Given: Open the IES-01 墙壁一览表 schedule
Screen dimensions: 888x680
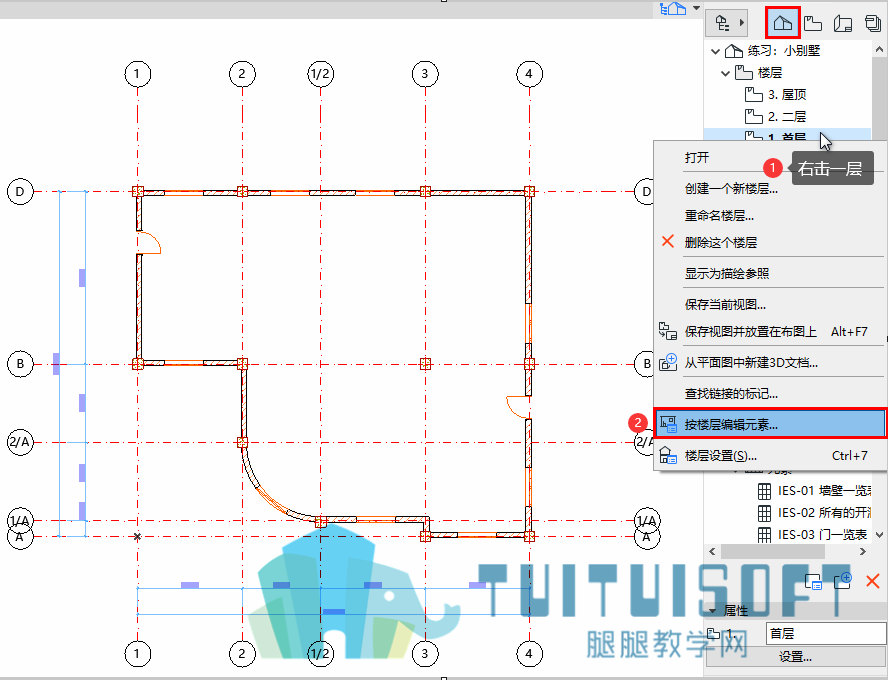Looking at the screenshot, I should (814, 491).
